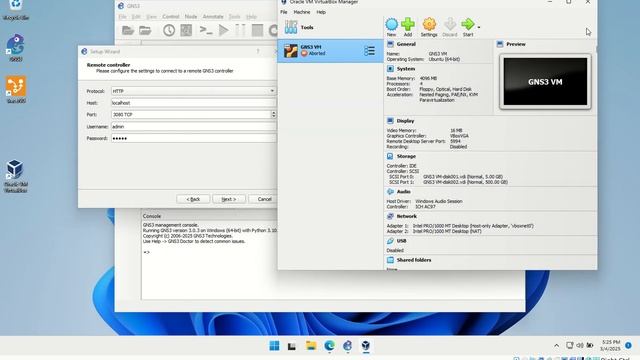Click the Display section header in VirtualBox details
The image size is (640, 360).
405,121
